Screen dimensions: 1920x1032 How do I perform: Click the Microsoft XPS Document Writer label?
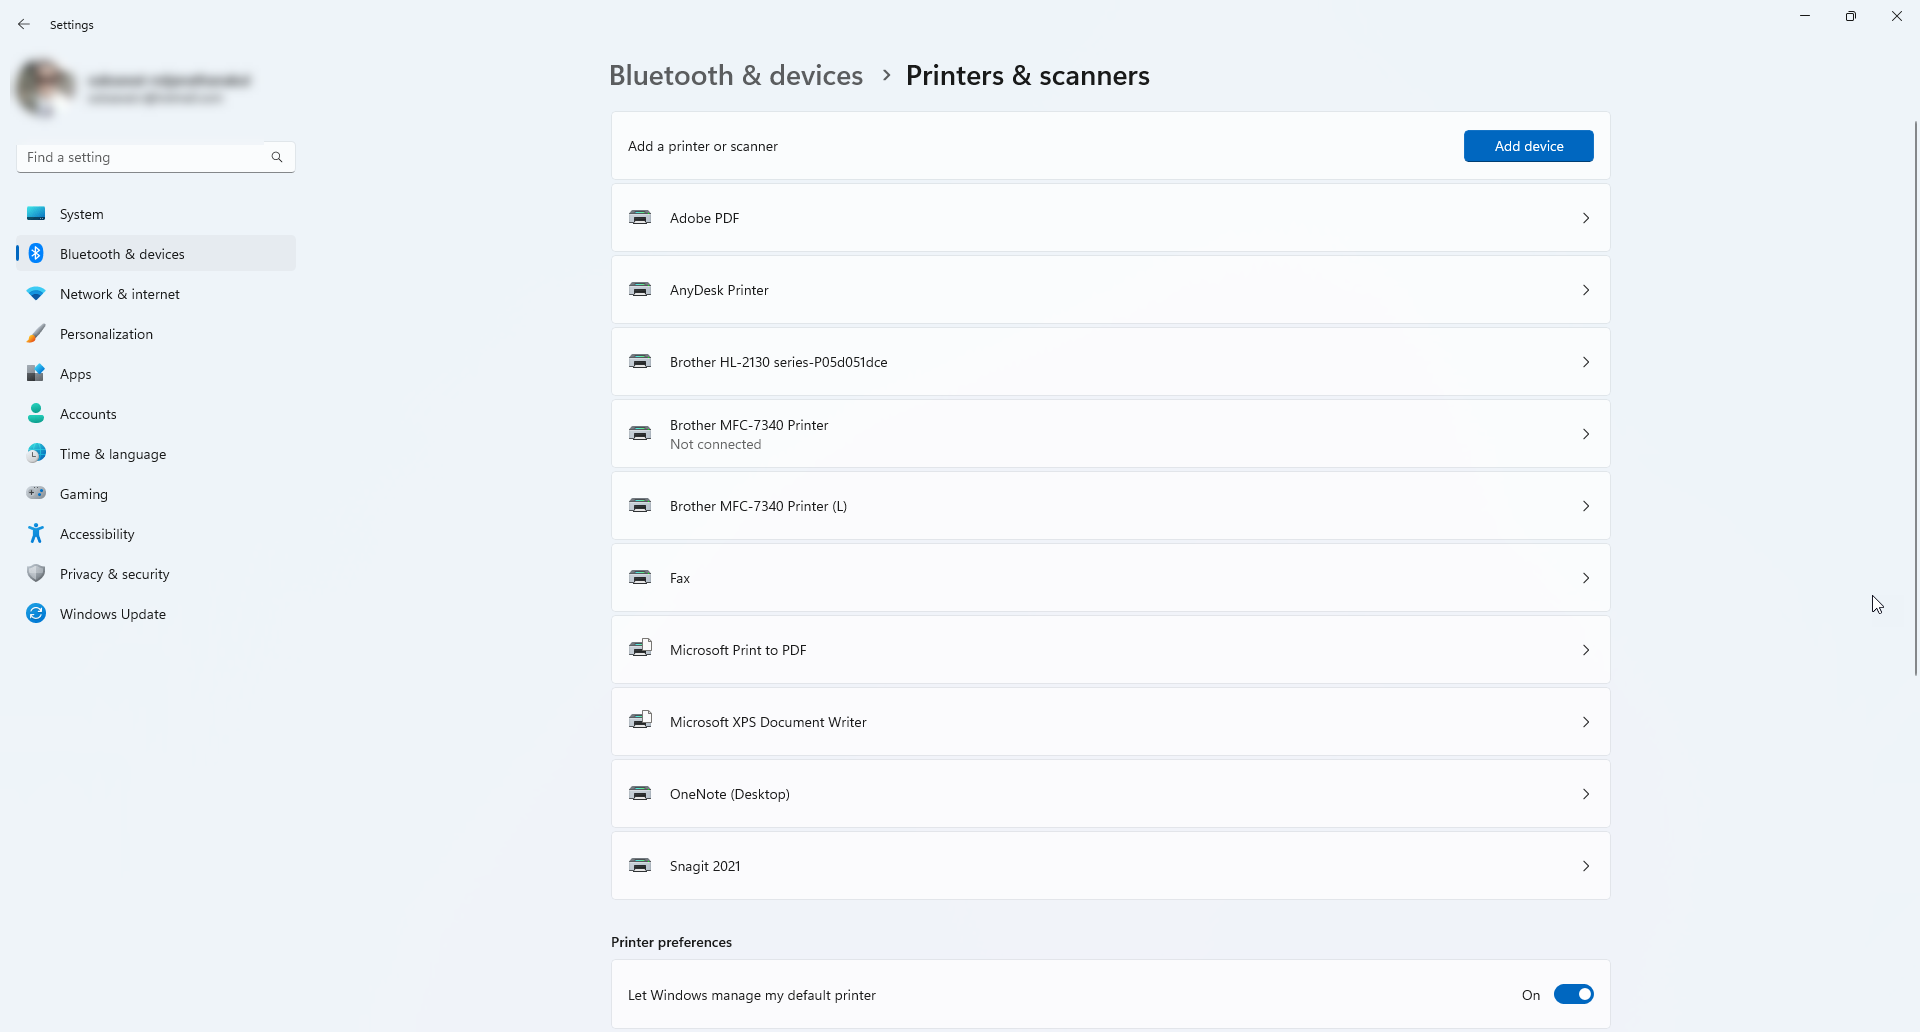(x=768, y=722)
